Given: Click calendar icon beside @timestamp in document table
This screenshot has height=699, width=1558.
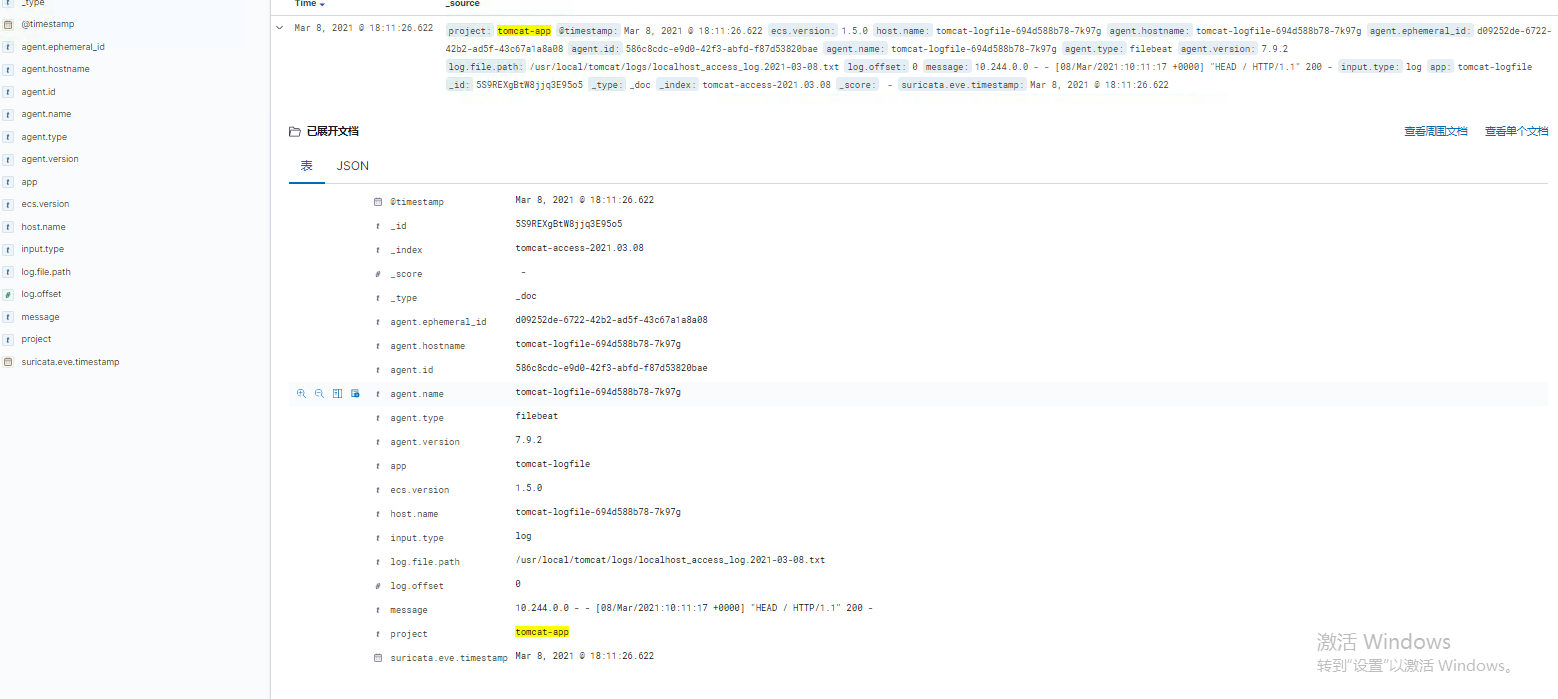Looking at the screenshot, I should (378, 202).
